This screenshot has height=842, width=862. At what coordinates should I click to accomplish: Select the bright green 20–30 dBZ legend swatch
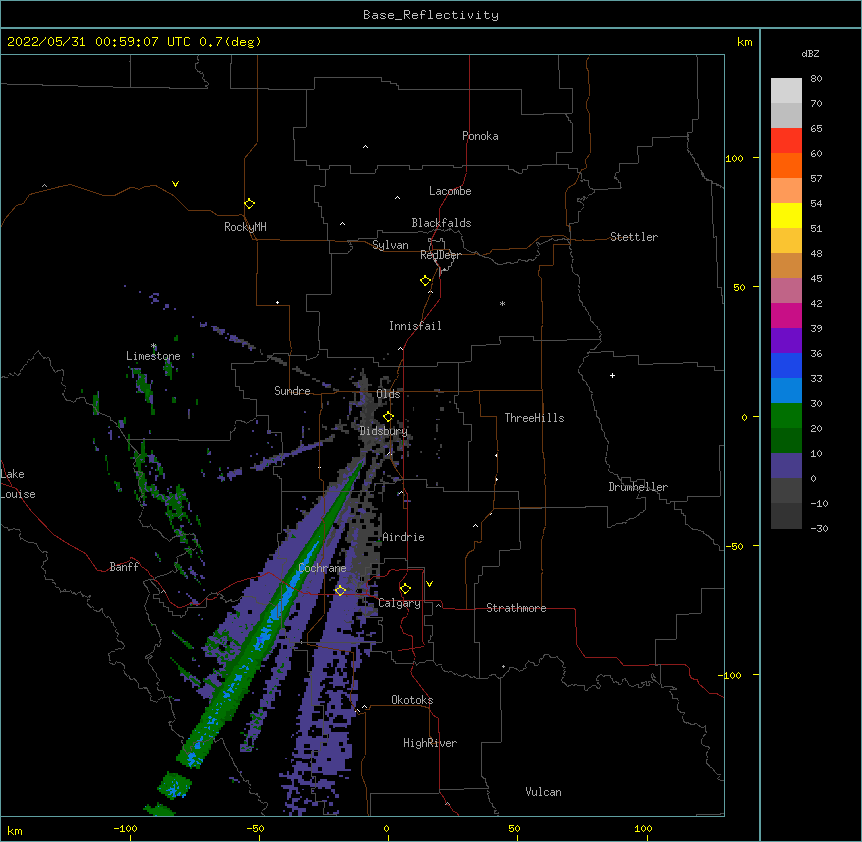point(786,416)
